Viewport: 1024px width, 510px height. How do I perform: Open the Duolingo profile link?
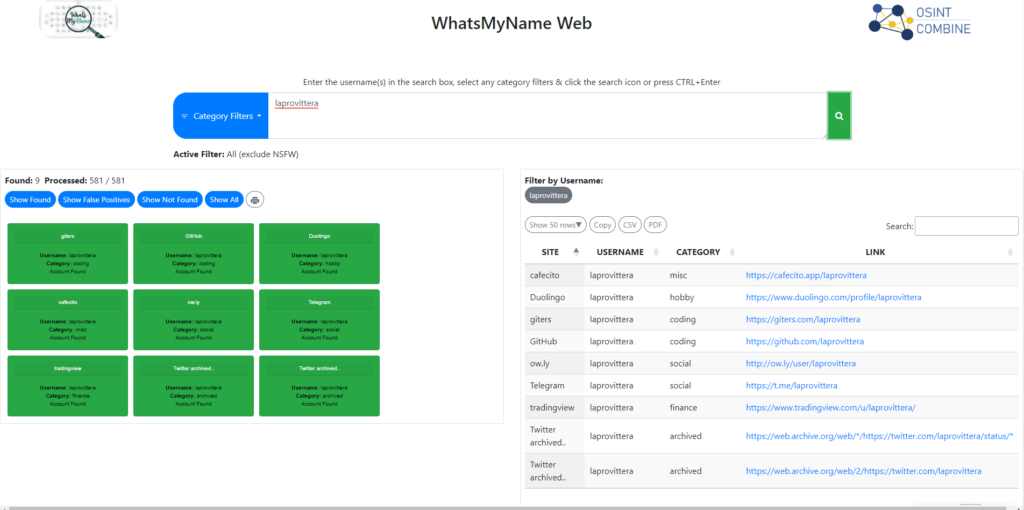coord(833,297)
